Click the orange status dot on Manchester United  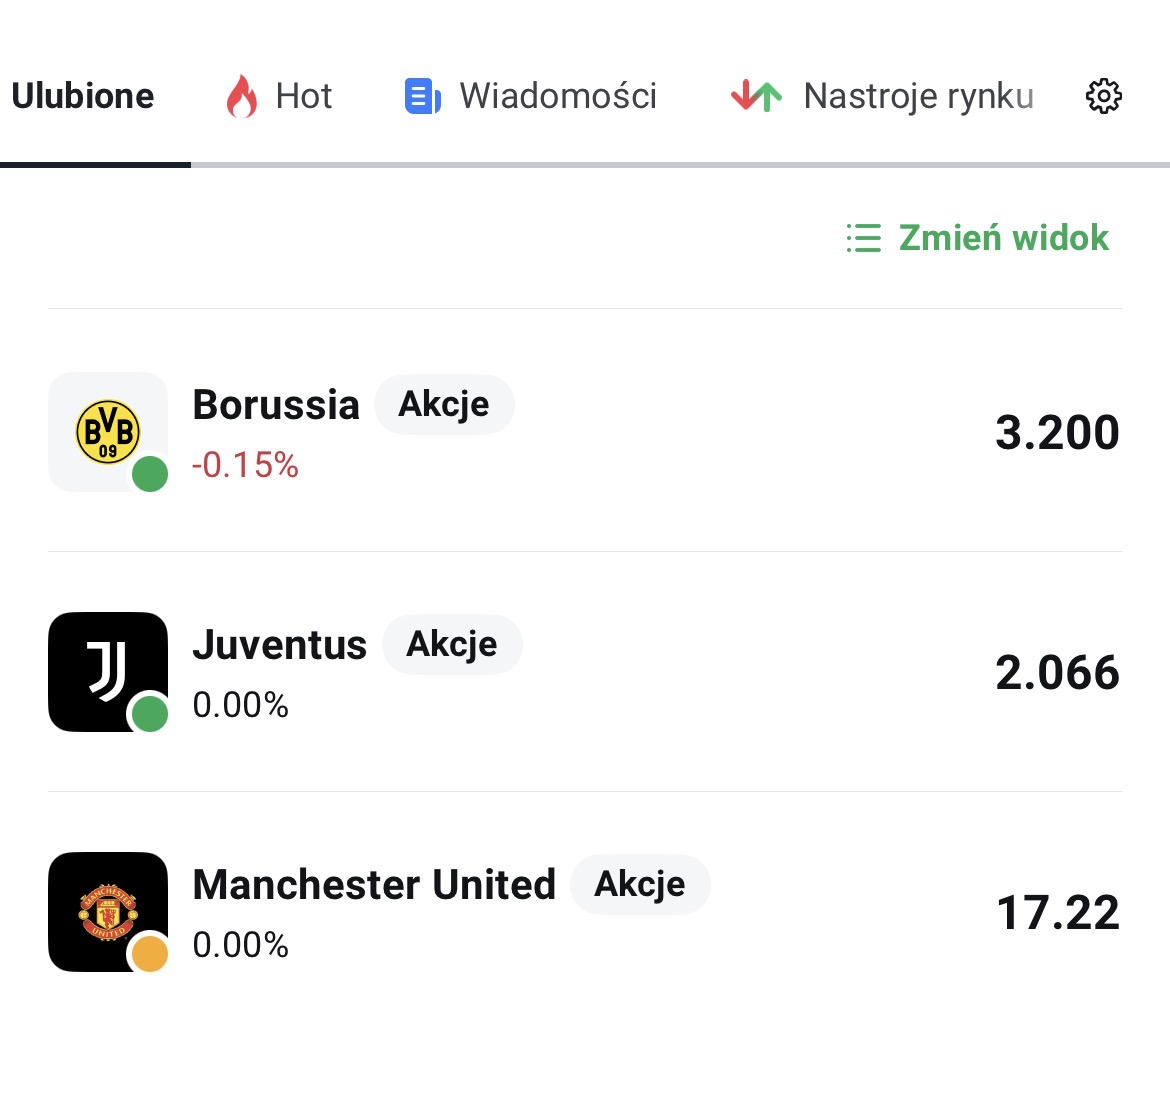(x=150, y=953)
